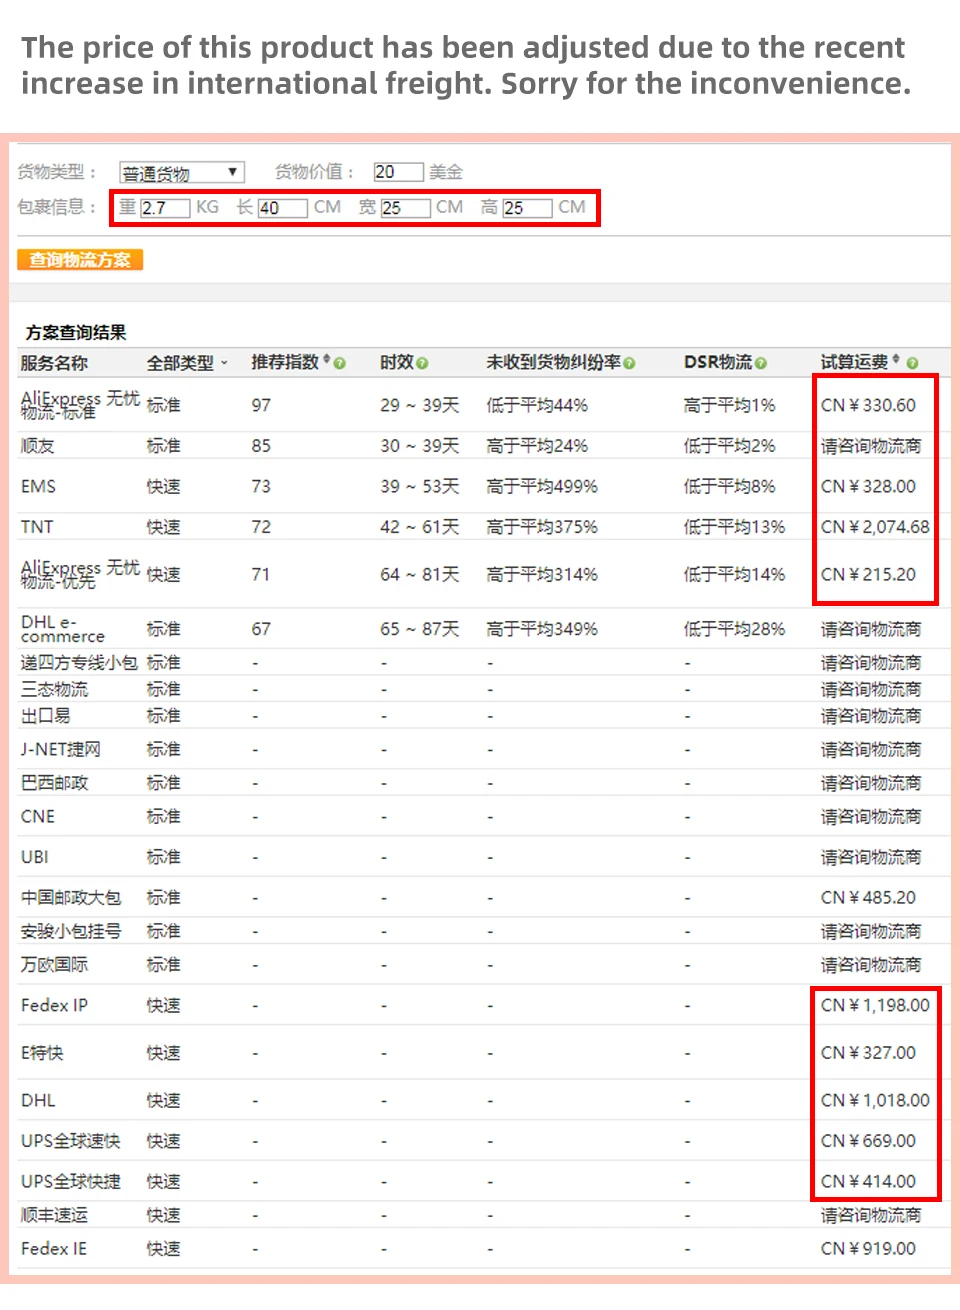Select the 29 ~ 39天 delivery time cell
Viewport: 960px width, 1310px height.
pyautogui.click(x=420, y=405)
